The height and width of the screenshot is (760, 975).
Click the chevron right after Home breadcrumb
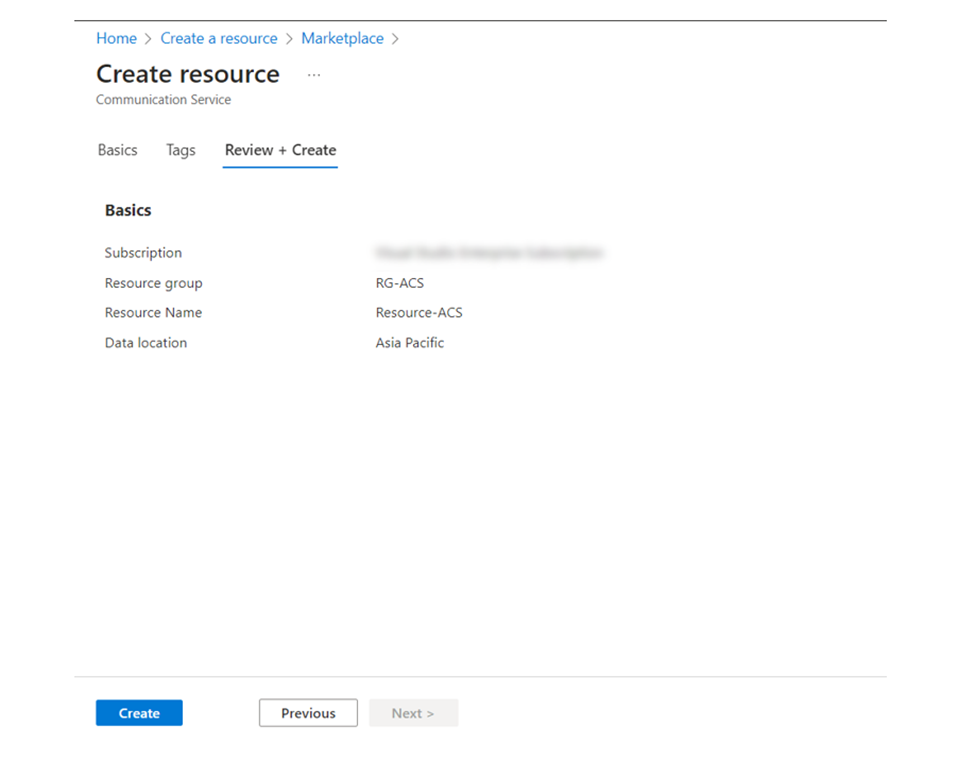coord(148,39)
